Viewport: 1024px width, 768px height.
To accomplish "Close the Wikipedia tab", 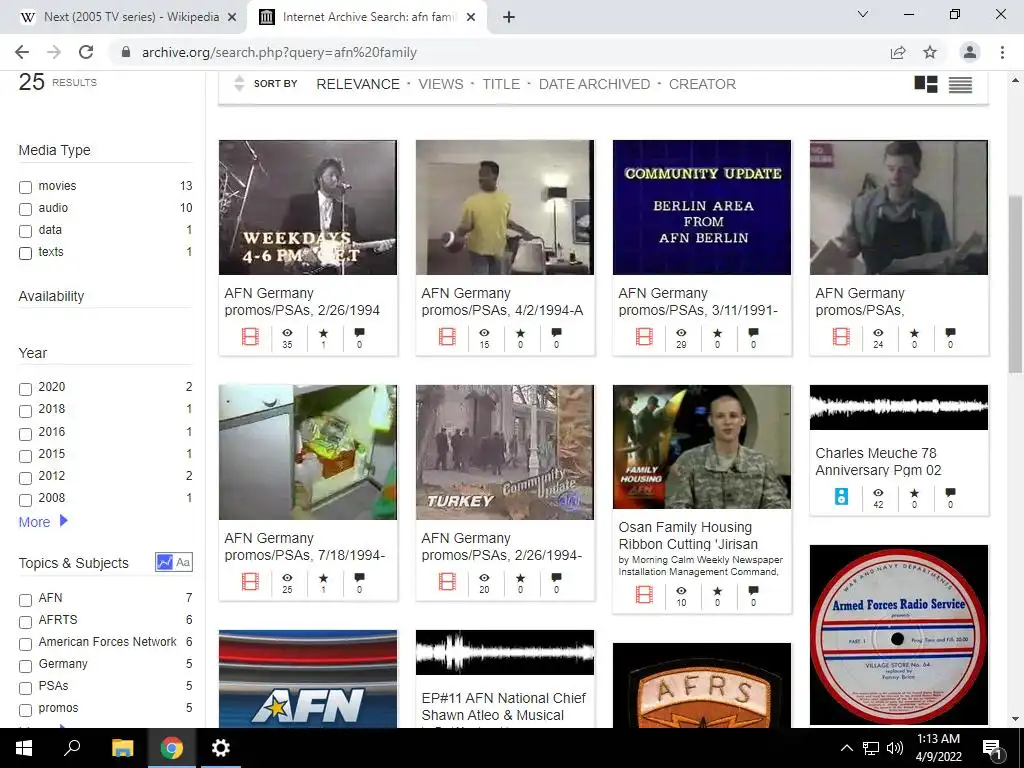I will coord(232,18).
